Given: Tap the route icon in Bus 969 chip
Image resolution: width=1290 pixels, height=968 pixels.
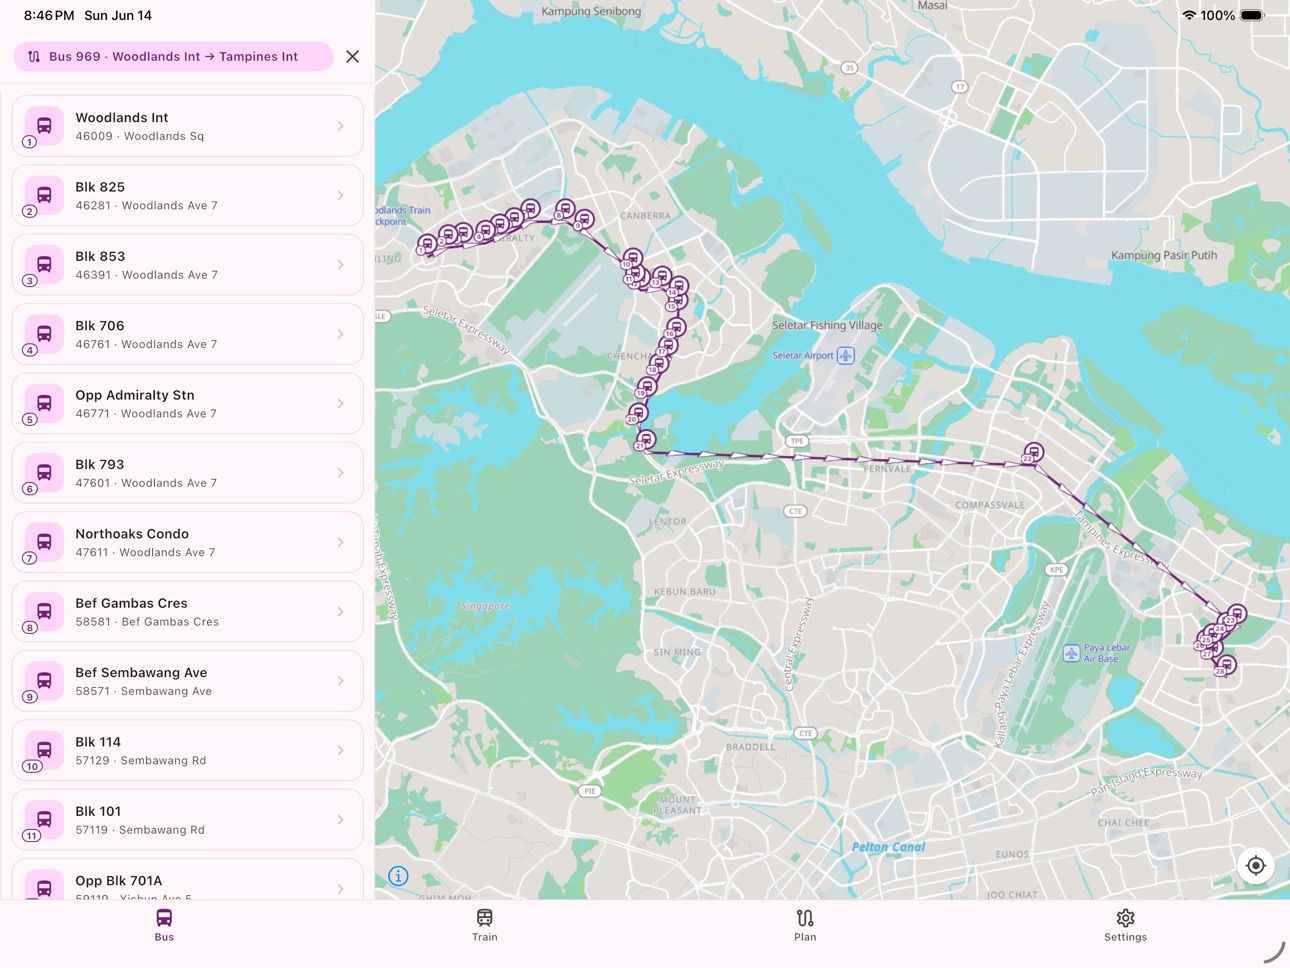Looking at the screenshot, I should tap(34, 57).
